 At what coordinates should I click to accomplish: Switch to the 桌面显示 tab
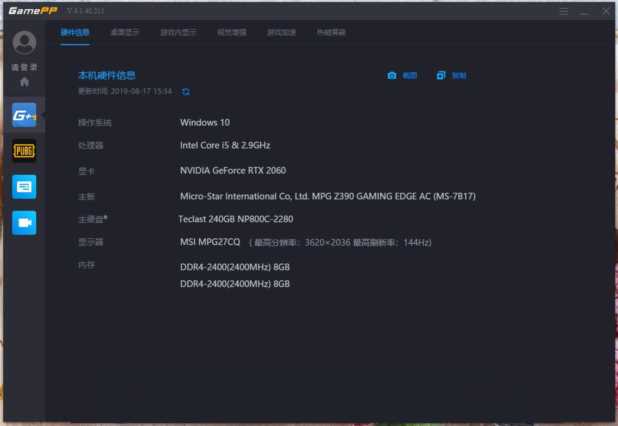pos(125,32)
